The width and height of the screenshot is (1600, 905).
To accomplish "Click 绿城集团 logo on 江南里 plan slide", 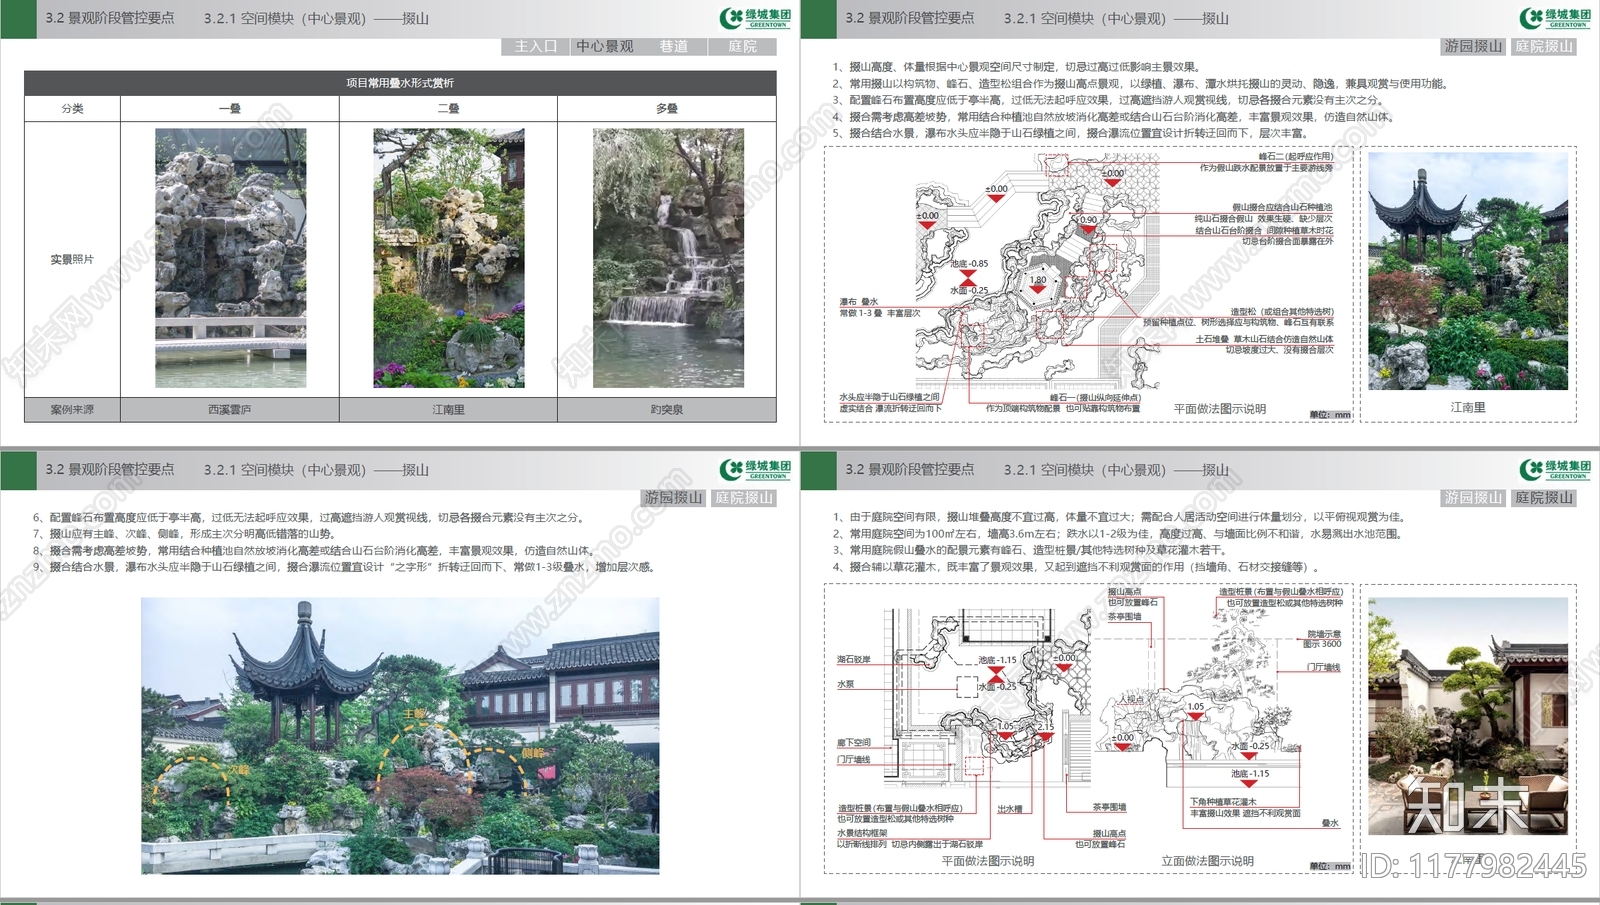I will click(1555, 18).
